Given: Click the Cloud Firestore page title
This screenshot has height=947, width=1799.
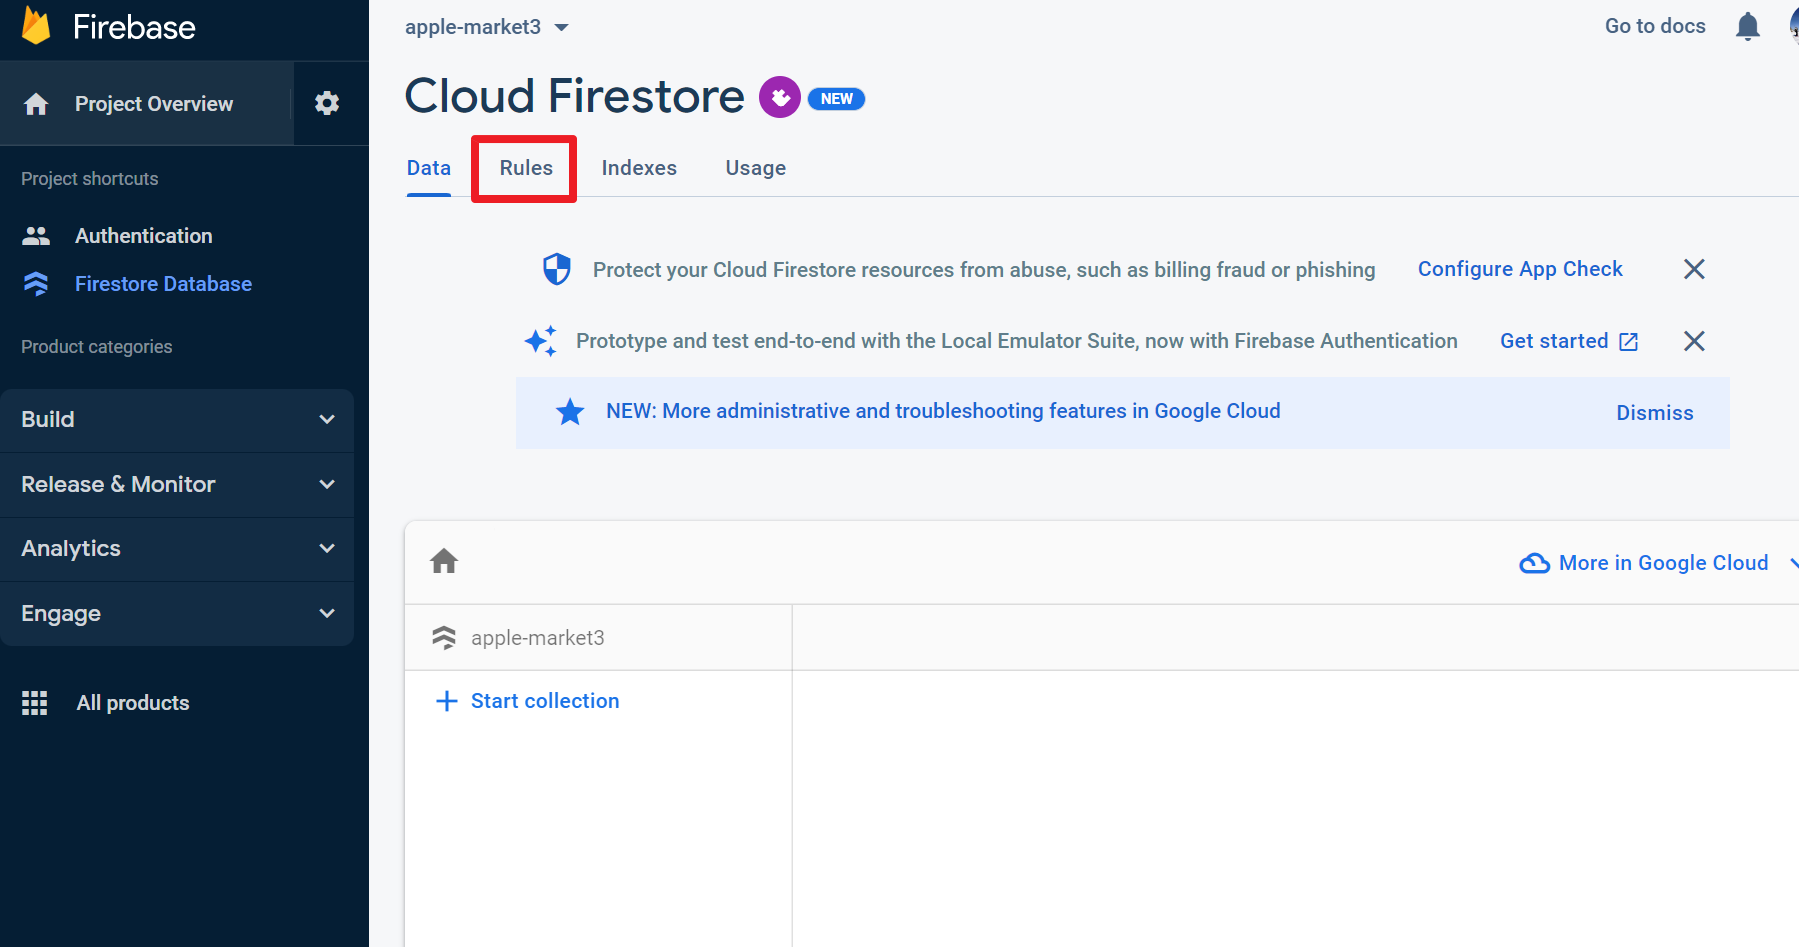Looking at the screenshot, I should coord(574,96).
